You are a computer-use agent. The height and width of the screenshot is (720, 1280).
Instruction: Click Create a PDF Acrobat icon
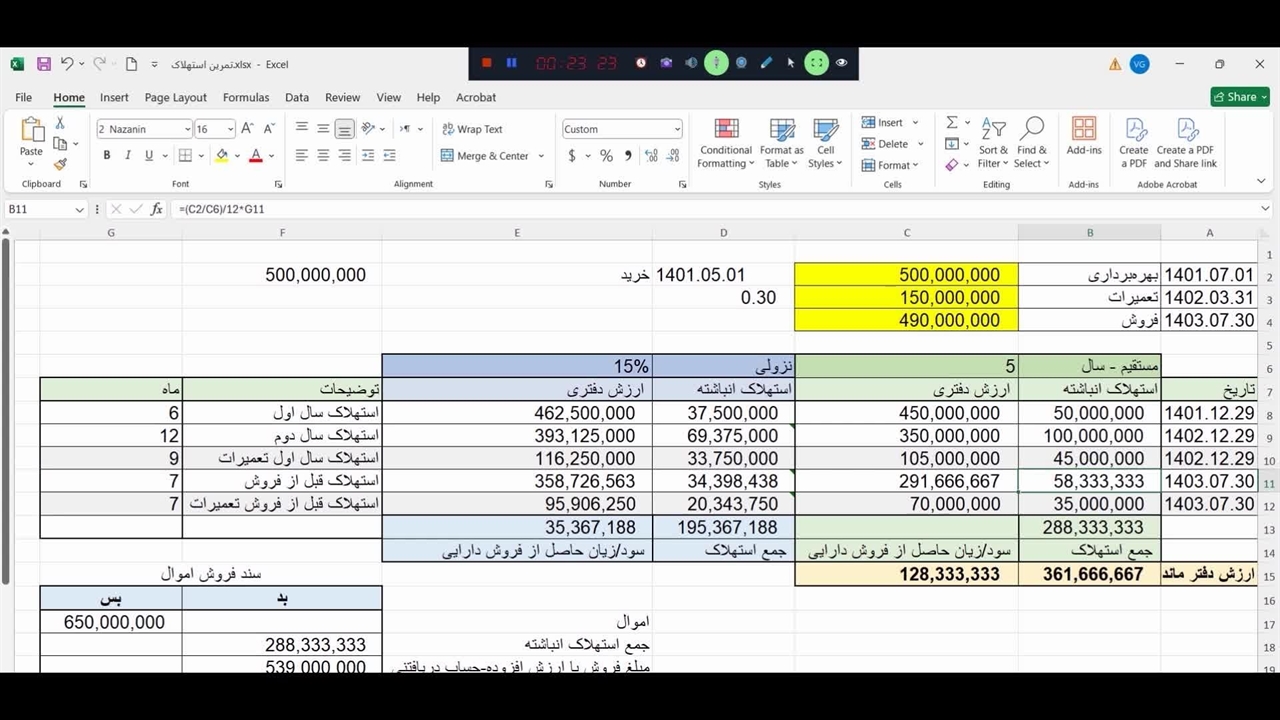point(1134,143)
